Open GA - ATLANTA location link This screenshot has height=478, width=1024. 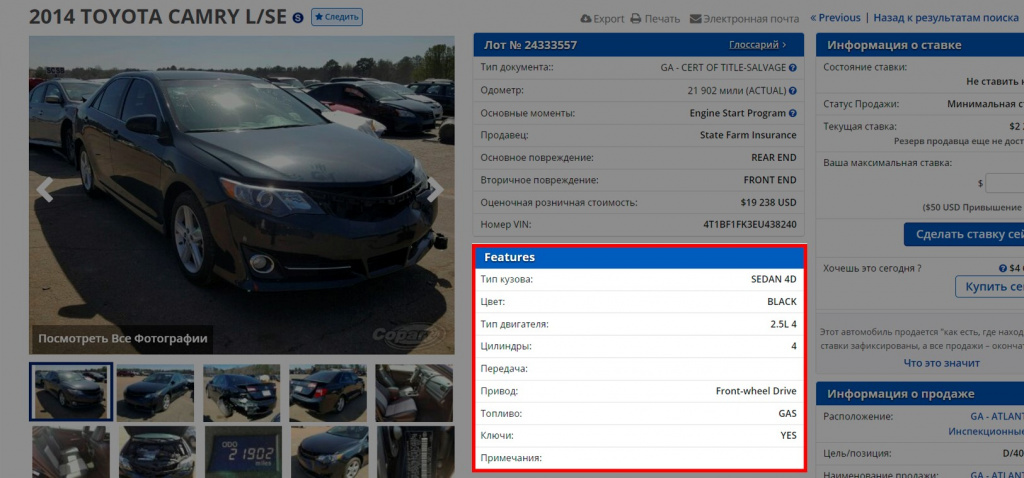997,417
